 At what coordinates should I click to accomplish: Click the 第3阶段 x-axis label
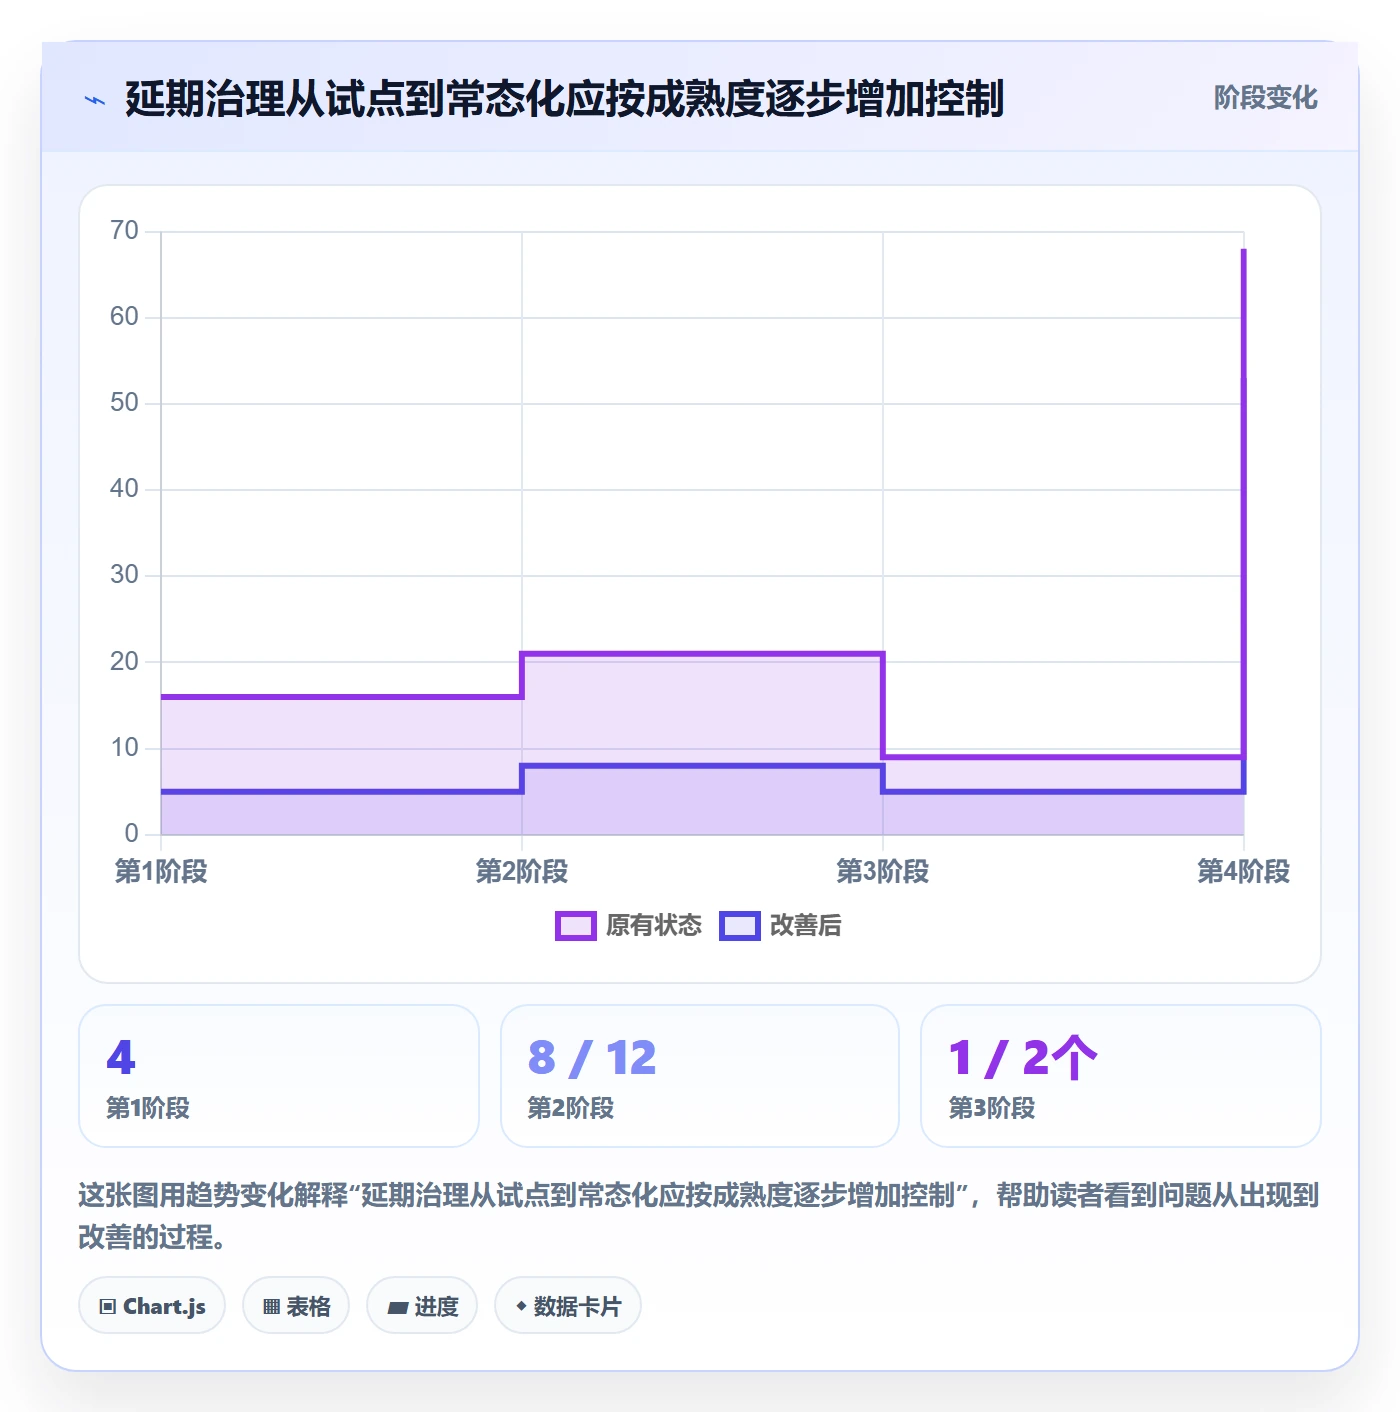click(883, 872)
